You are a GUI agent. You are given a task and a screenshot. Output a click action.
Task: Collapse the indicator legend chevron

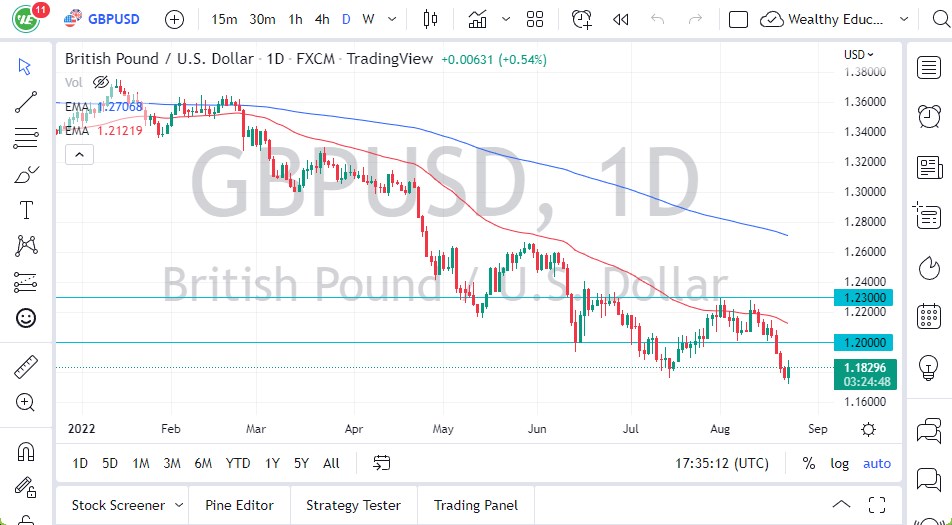[x=78, y=154]
